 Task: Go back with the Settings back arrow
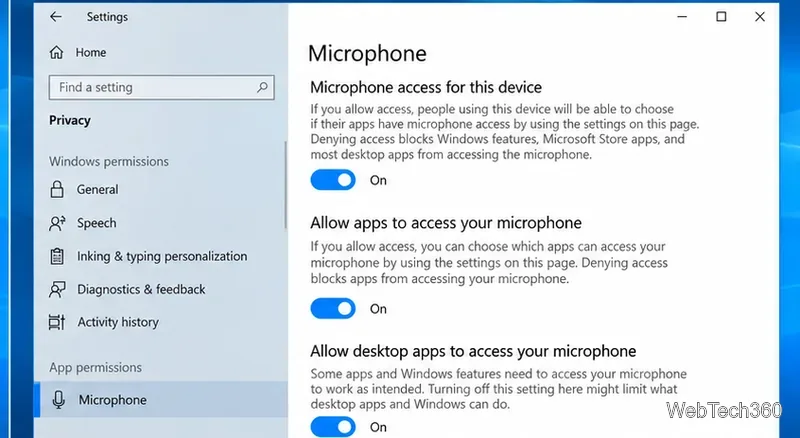[56, 17]
